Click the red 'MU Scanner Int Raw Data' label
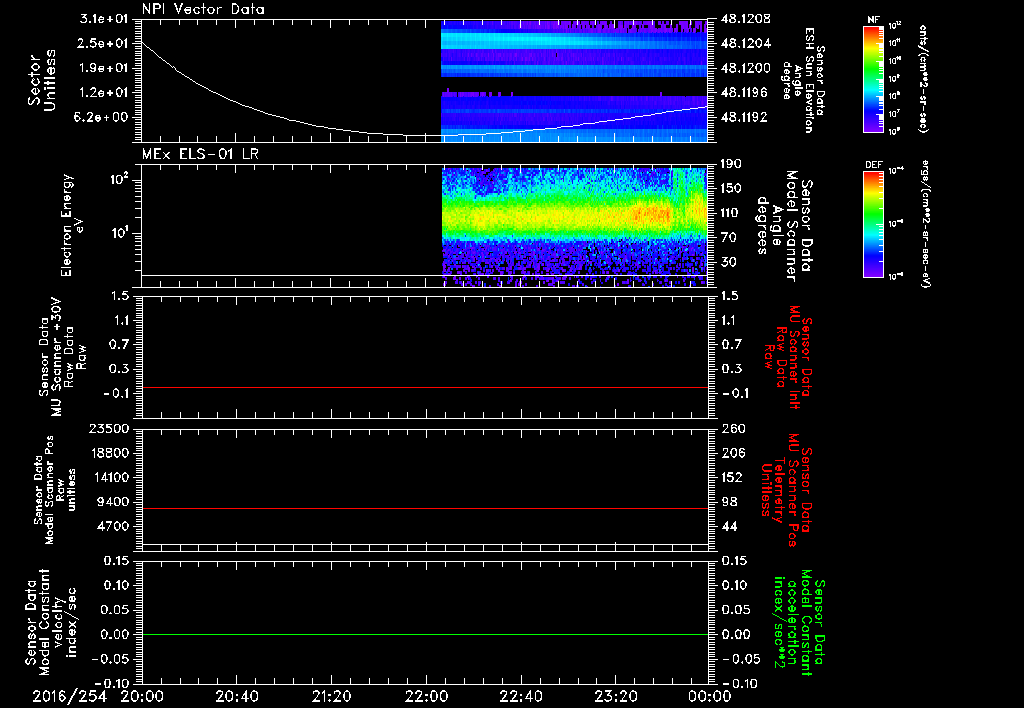This screenshot has width=1024, height=708. pos(787,357)
